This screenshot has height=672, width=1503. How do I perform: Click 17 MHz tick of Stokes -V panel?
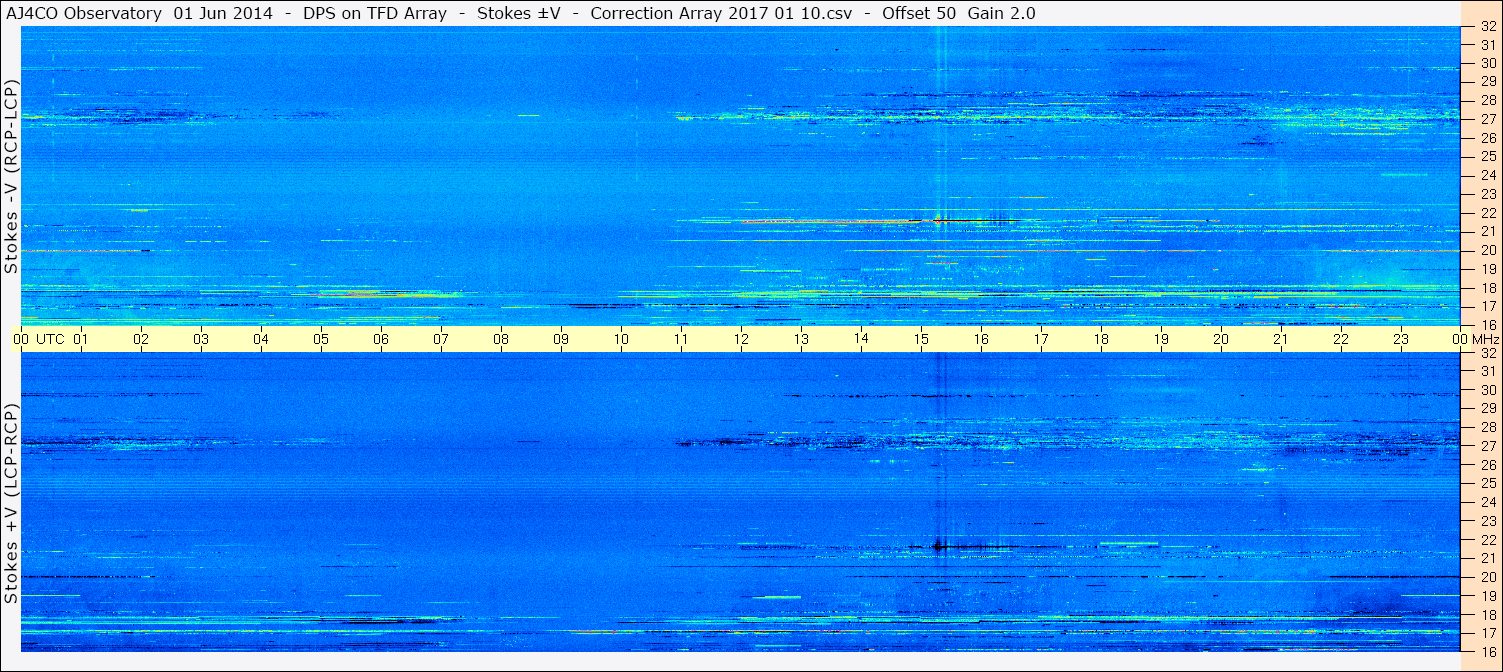[1487, 306]
